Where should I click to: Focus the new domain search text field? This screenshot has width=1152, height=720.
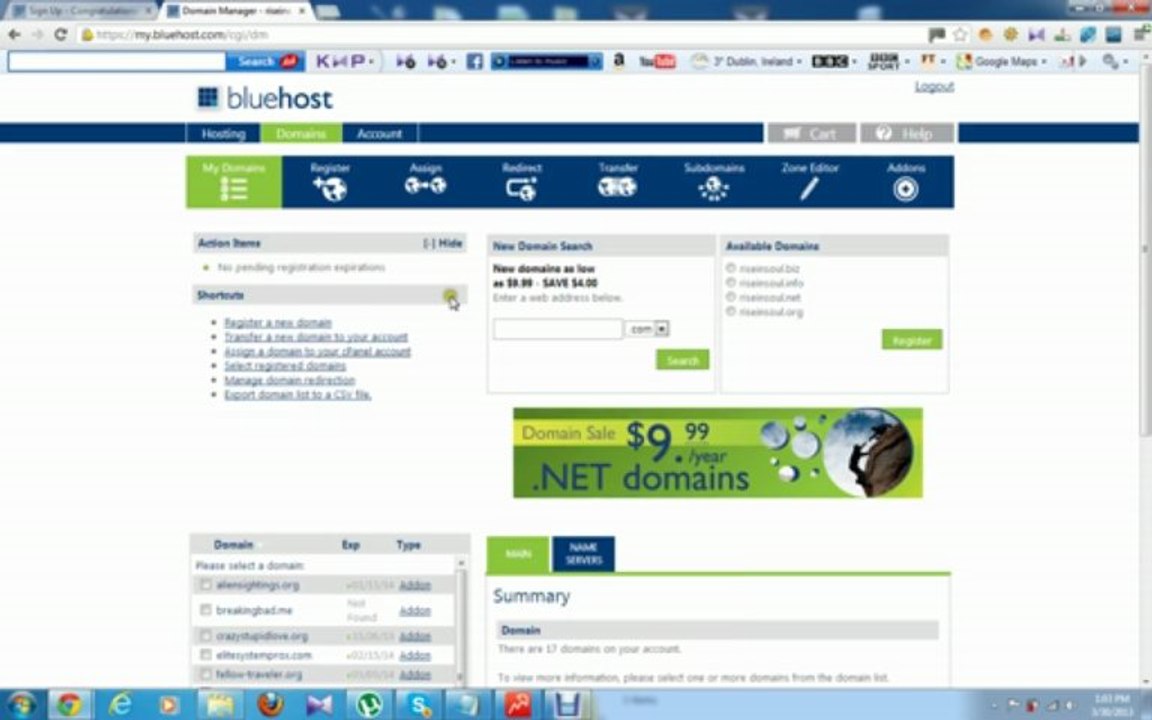pos(558,328)
